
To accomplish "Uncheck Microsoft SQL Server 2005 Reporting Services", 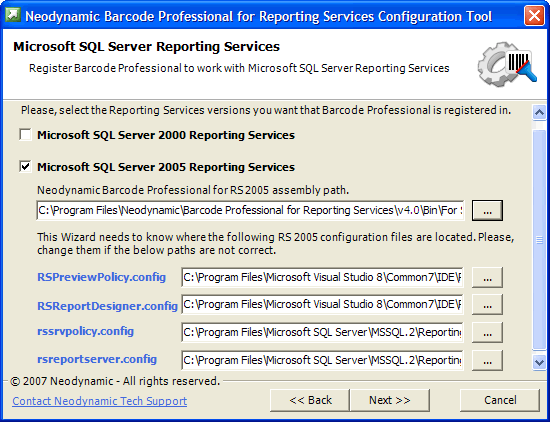I will pos(26,167).
